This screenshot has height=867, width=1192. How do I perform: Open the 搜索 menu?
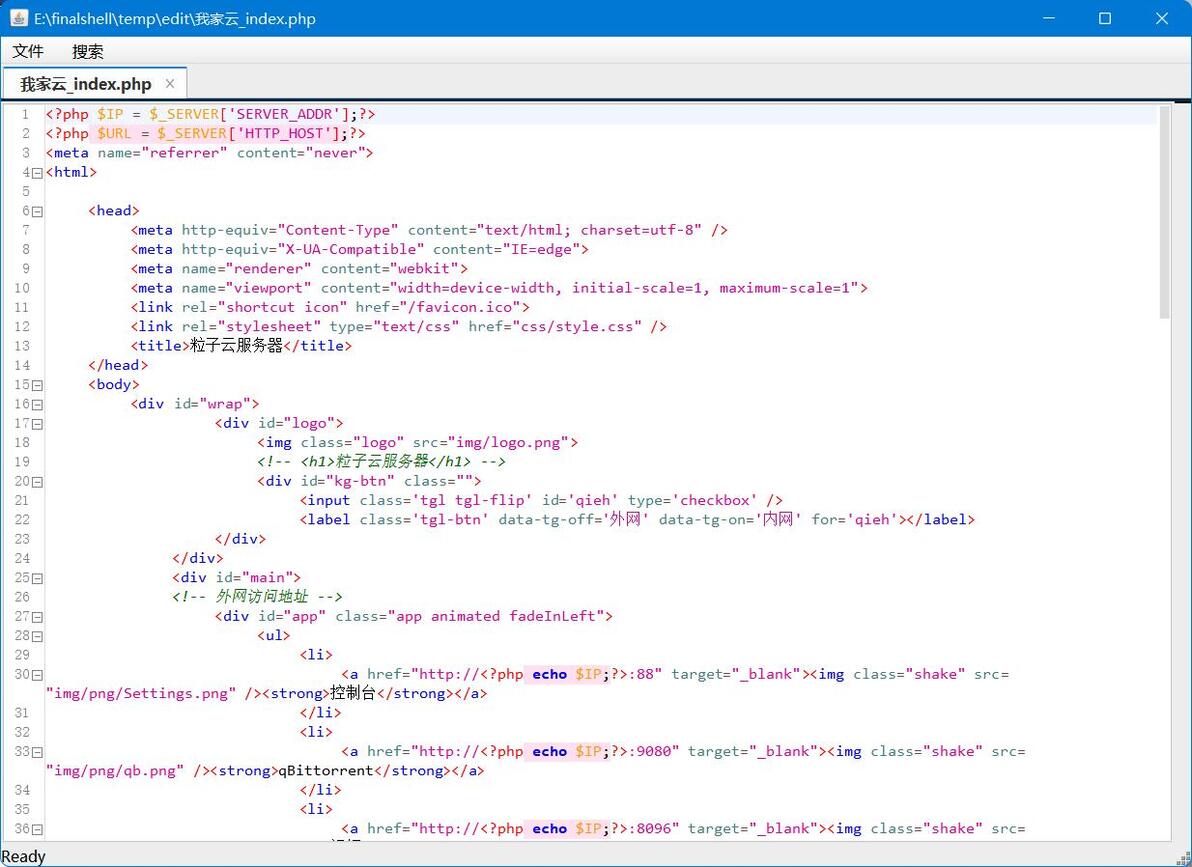coord(87,51)
